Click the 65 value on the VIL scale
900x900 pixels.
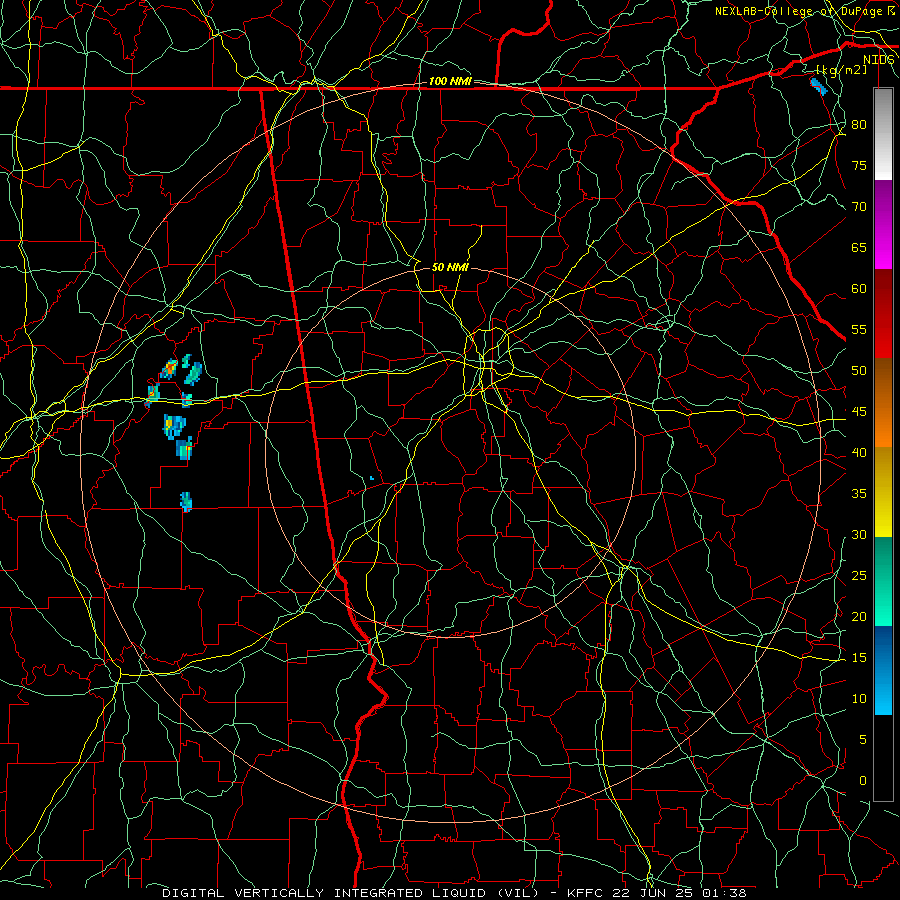(x=859, y=248)
